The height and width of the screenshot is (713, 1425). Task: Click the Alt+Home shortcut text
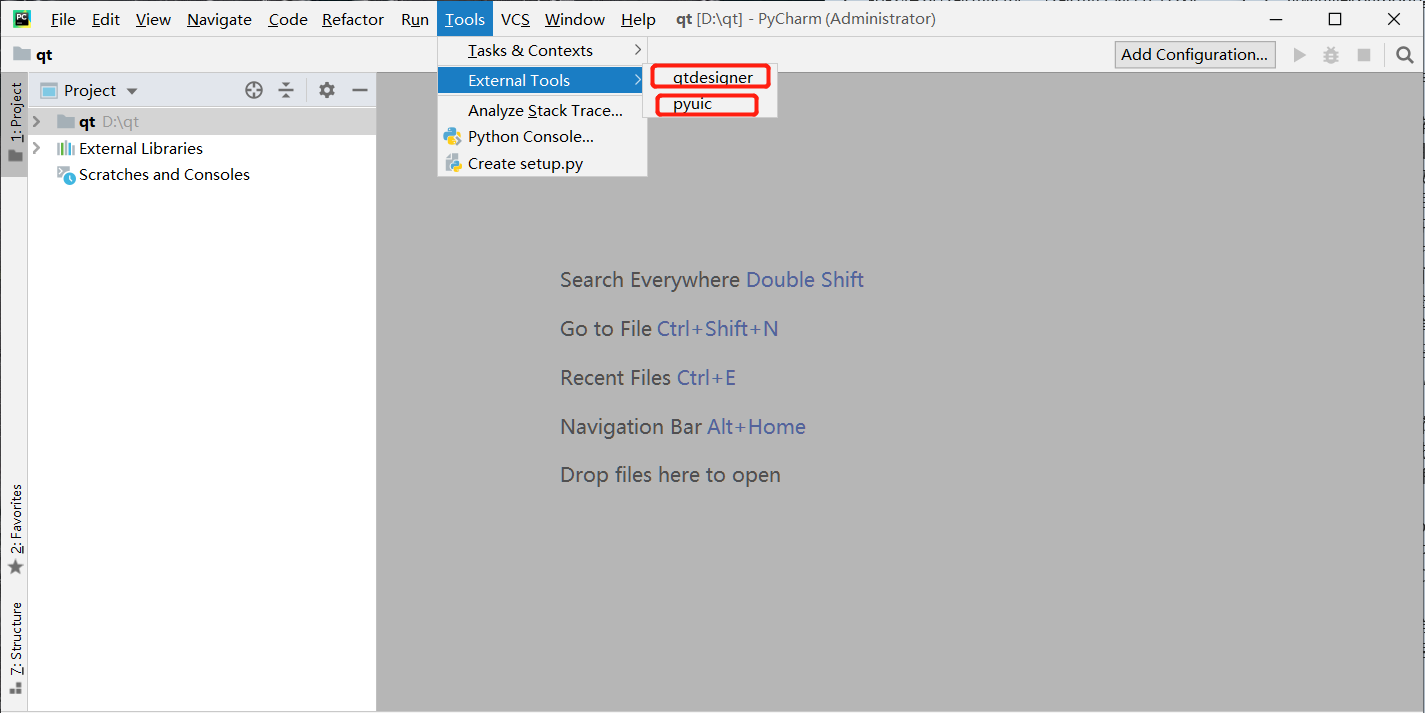756,426
